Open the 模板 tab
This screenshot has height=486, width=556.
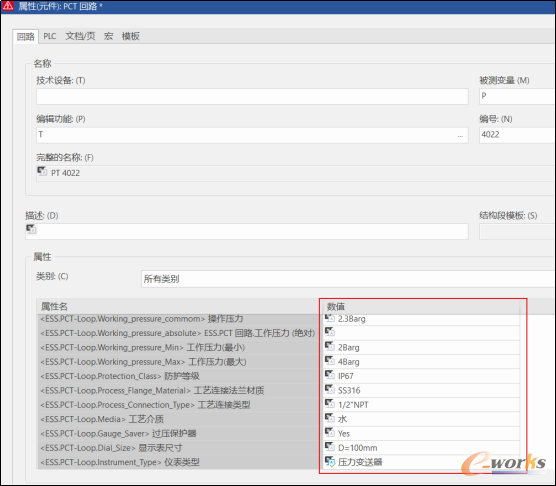click(x=130, y=36)
